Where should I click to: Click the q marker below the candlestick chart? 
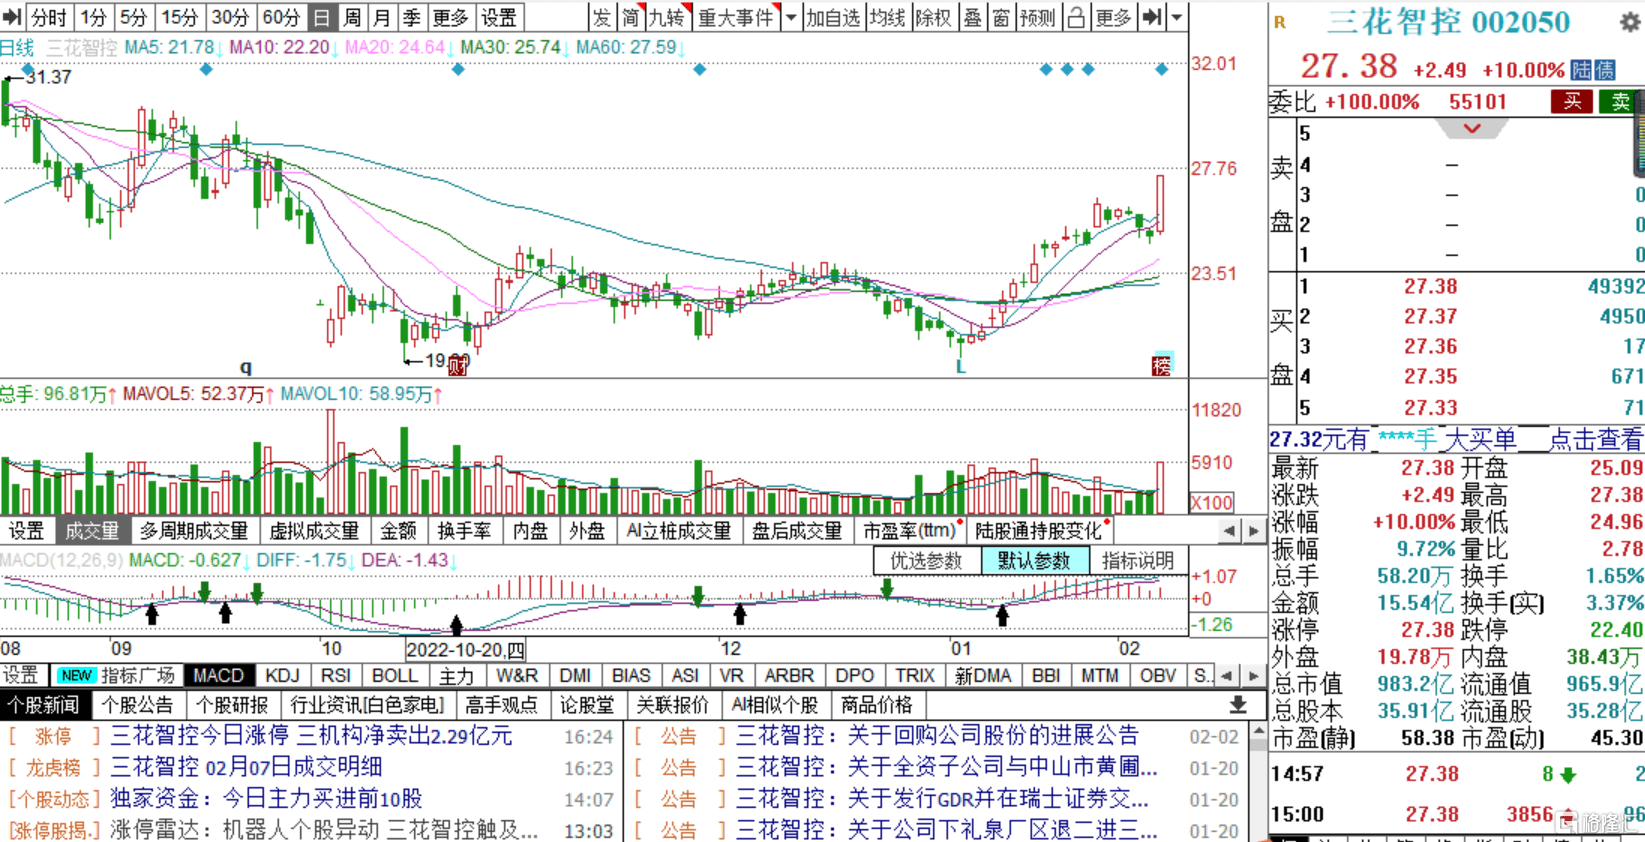click(246, 367)
